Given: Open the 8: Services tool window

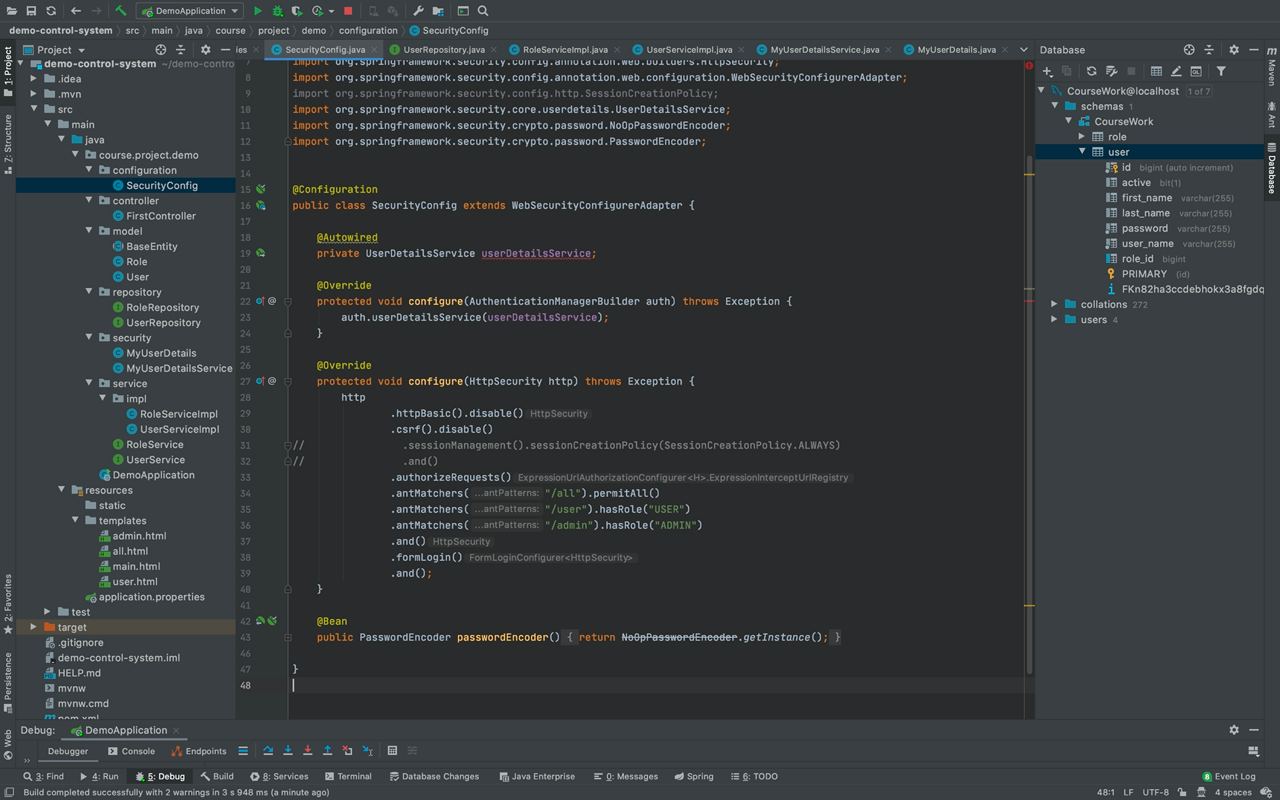Looking at the screenshot, I should (279, 776).
